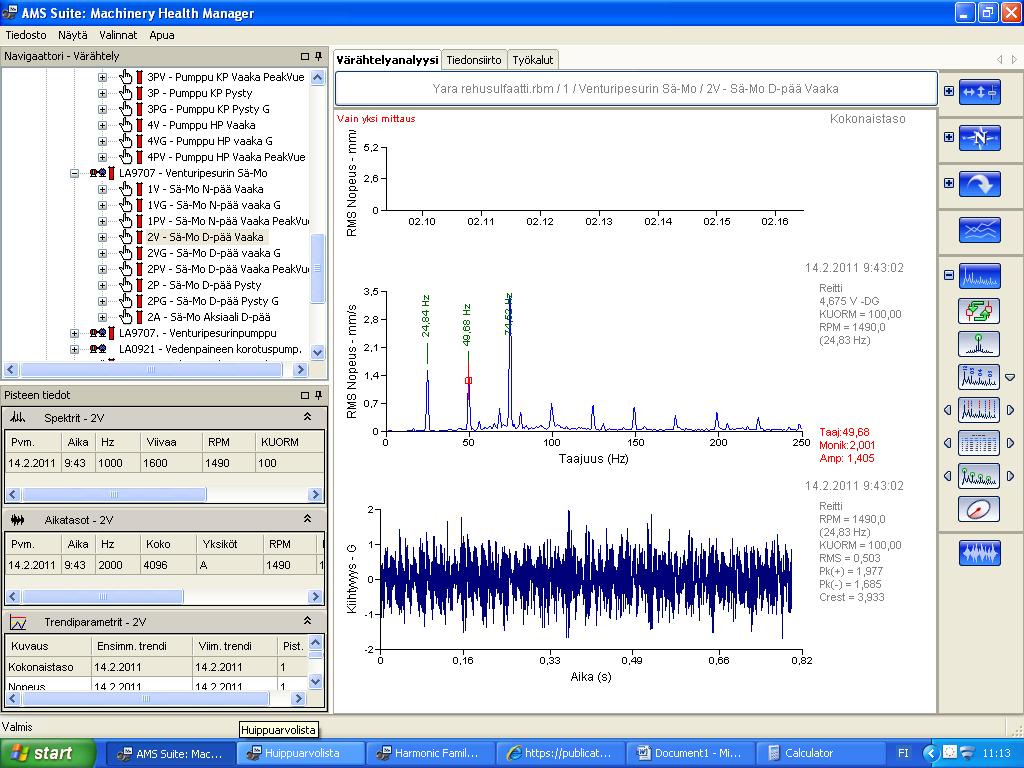Maximize the Navigaattori panel

[304, 56]
